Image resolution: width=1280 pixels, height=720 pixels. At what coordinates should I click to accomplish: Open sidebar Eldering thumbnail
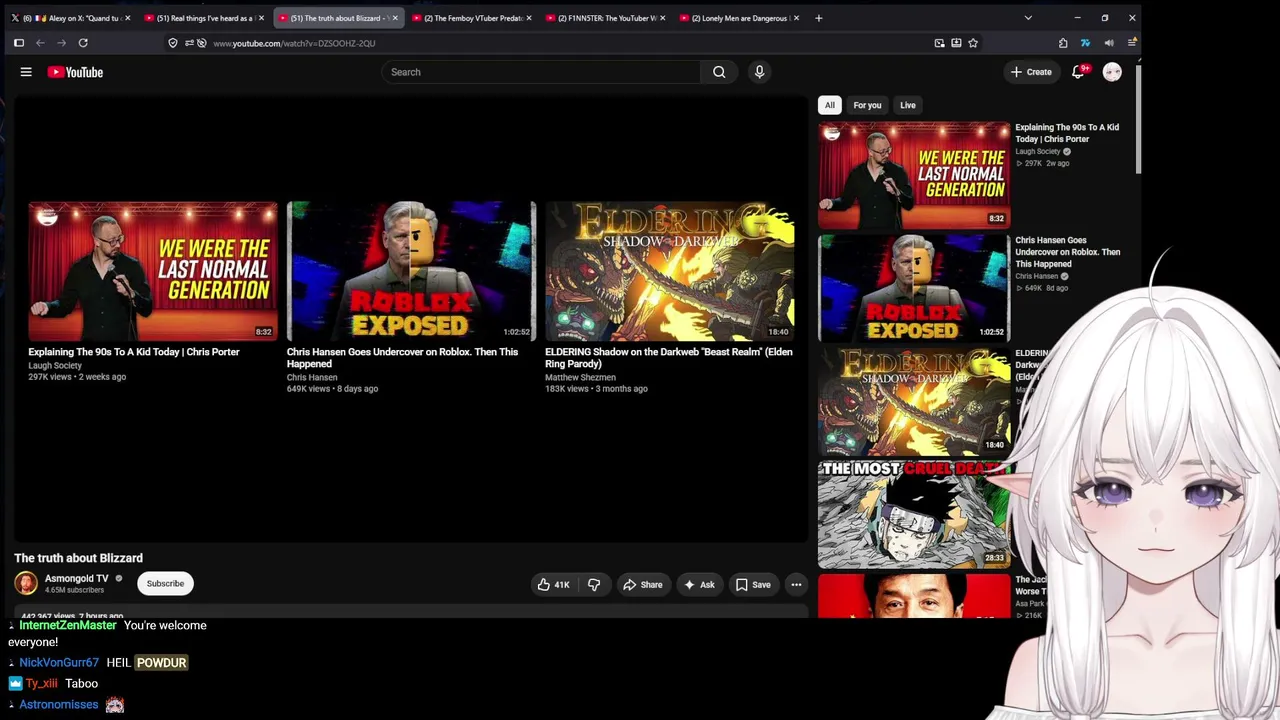coord(914,401)
